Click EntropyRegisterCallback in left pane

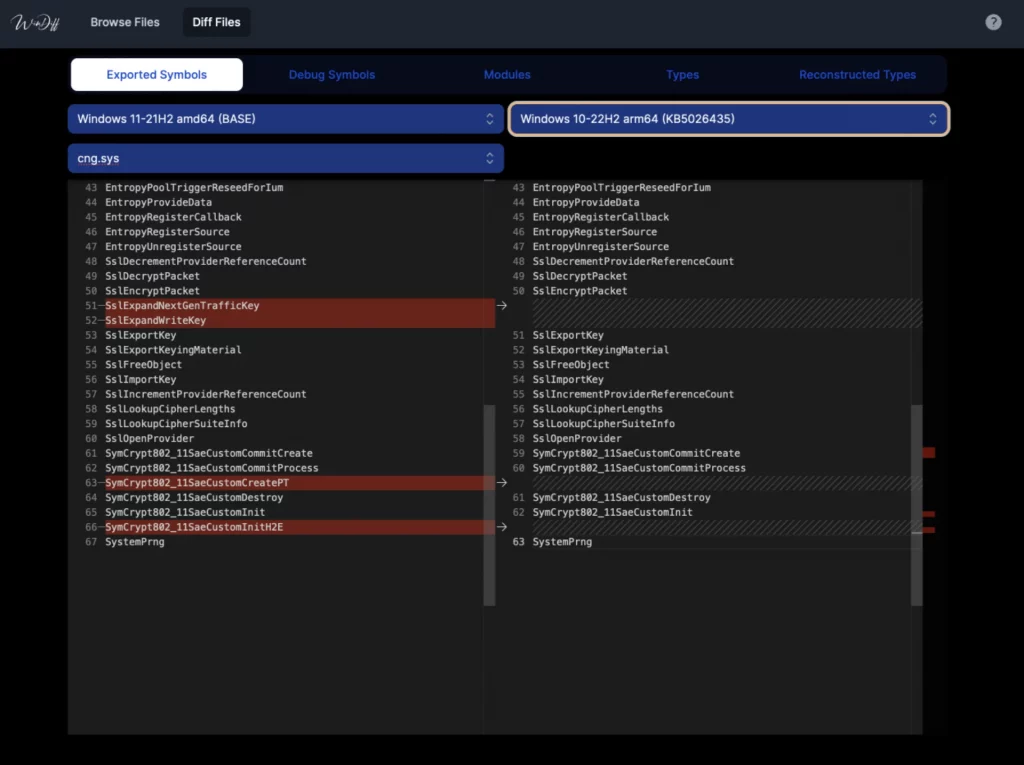click(x=173, y=217)
